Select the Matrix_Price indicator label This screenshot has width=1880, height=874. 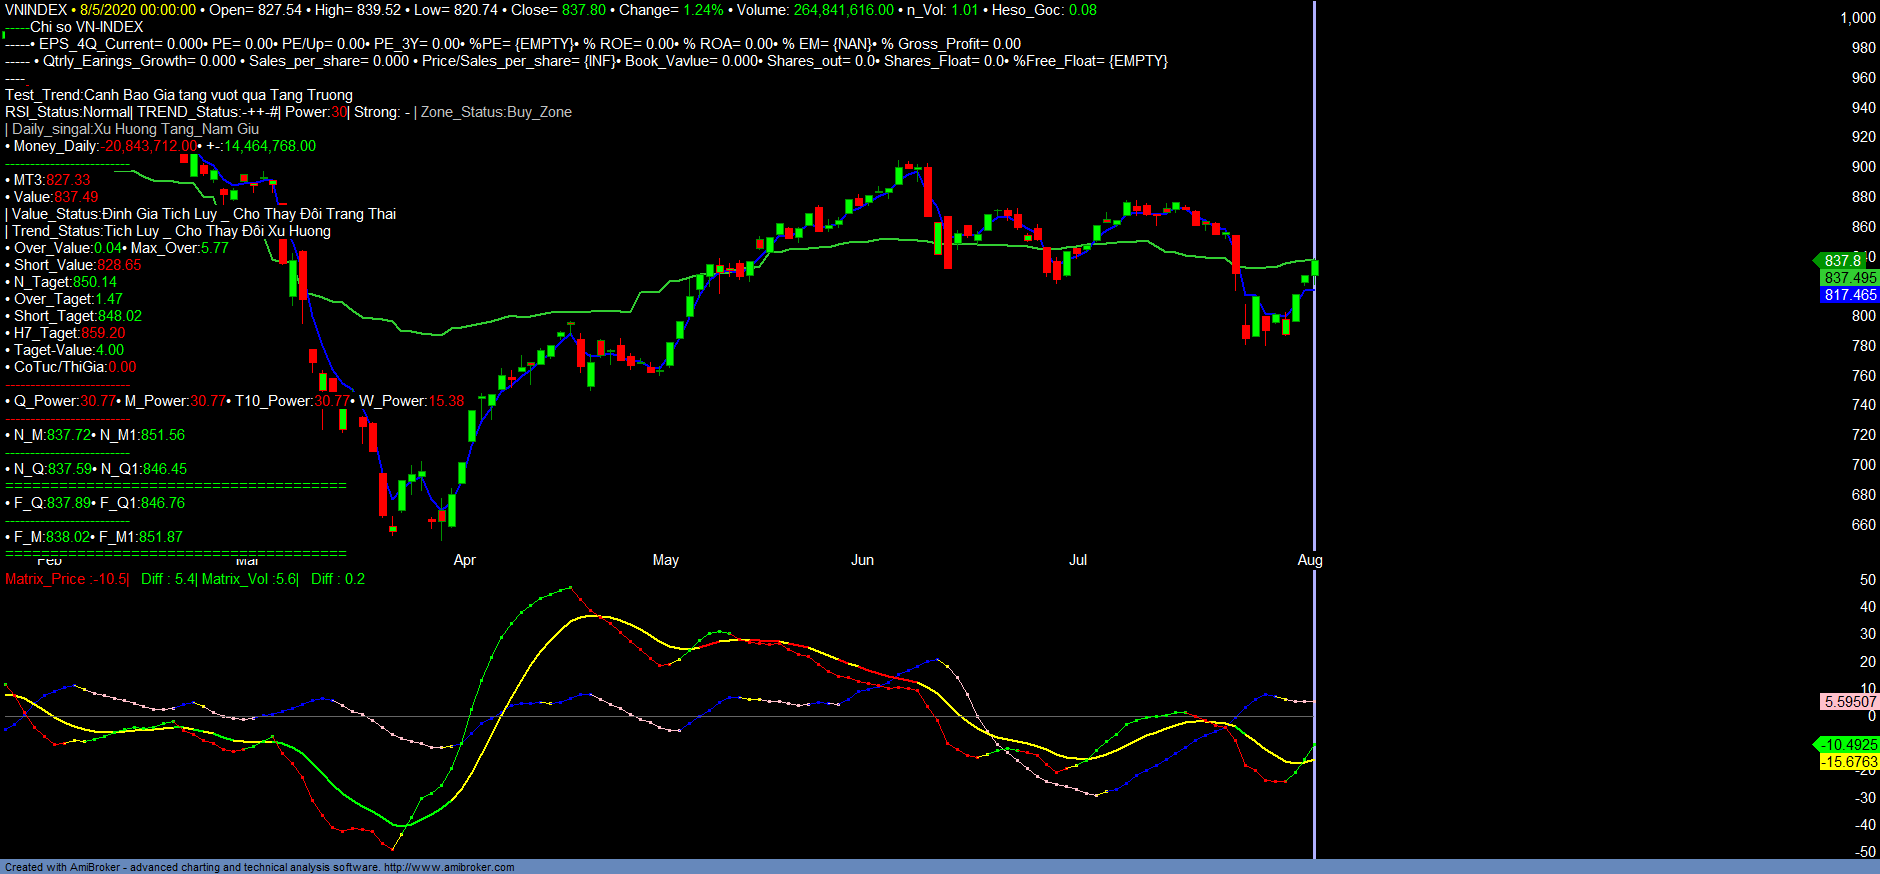66,579
